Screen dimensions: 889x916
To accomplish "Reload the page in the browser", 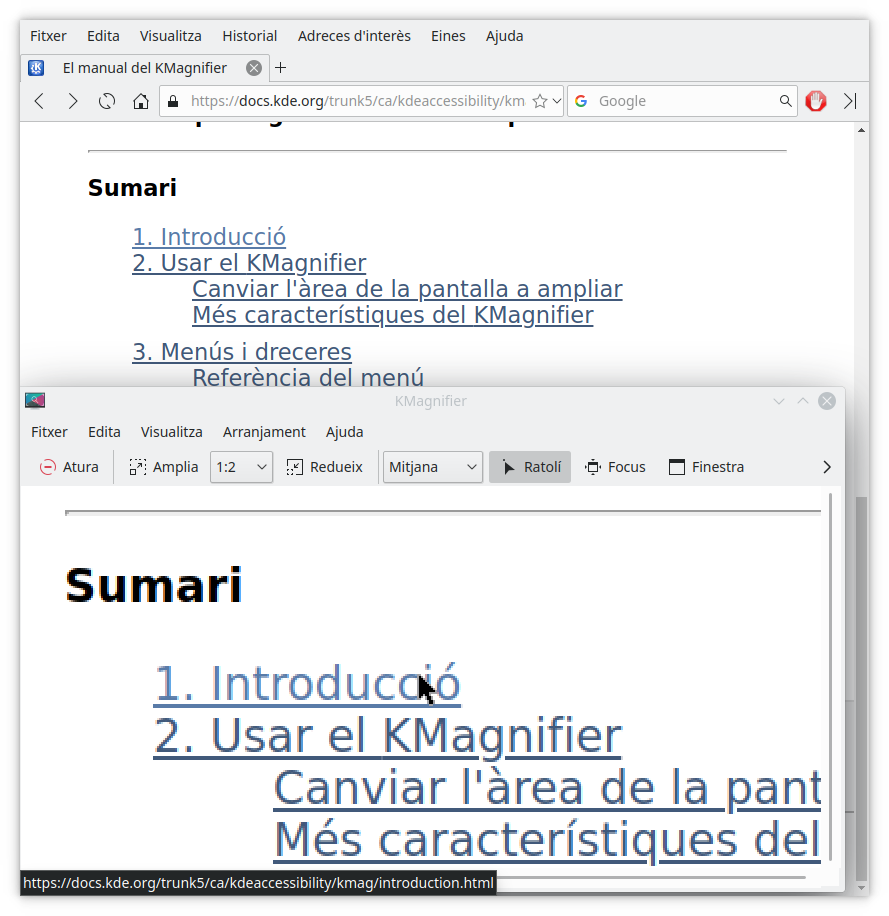I will (107, 101).
